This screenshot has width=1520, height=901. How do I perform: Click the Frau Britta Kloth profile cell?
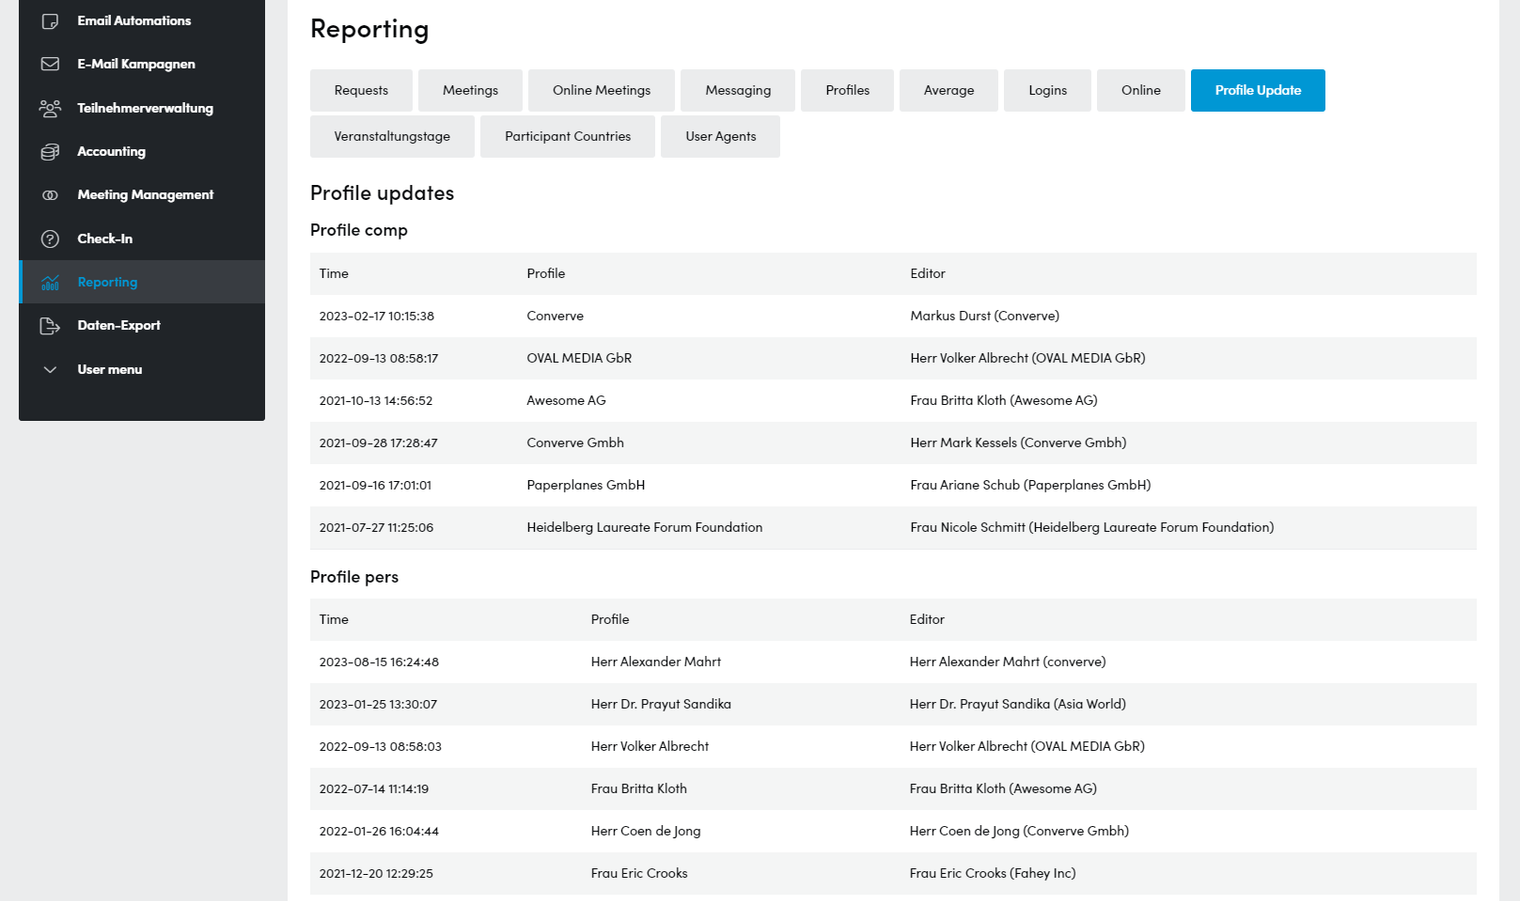pyautogui.click(x=639, y=789)
